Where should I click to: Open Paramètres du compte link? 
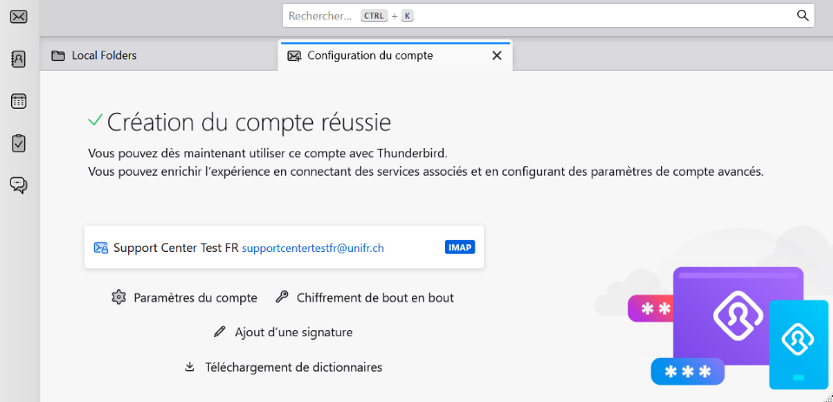(x=195, y=298)
